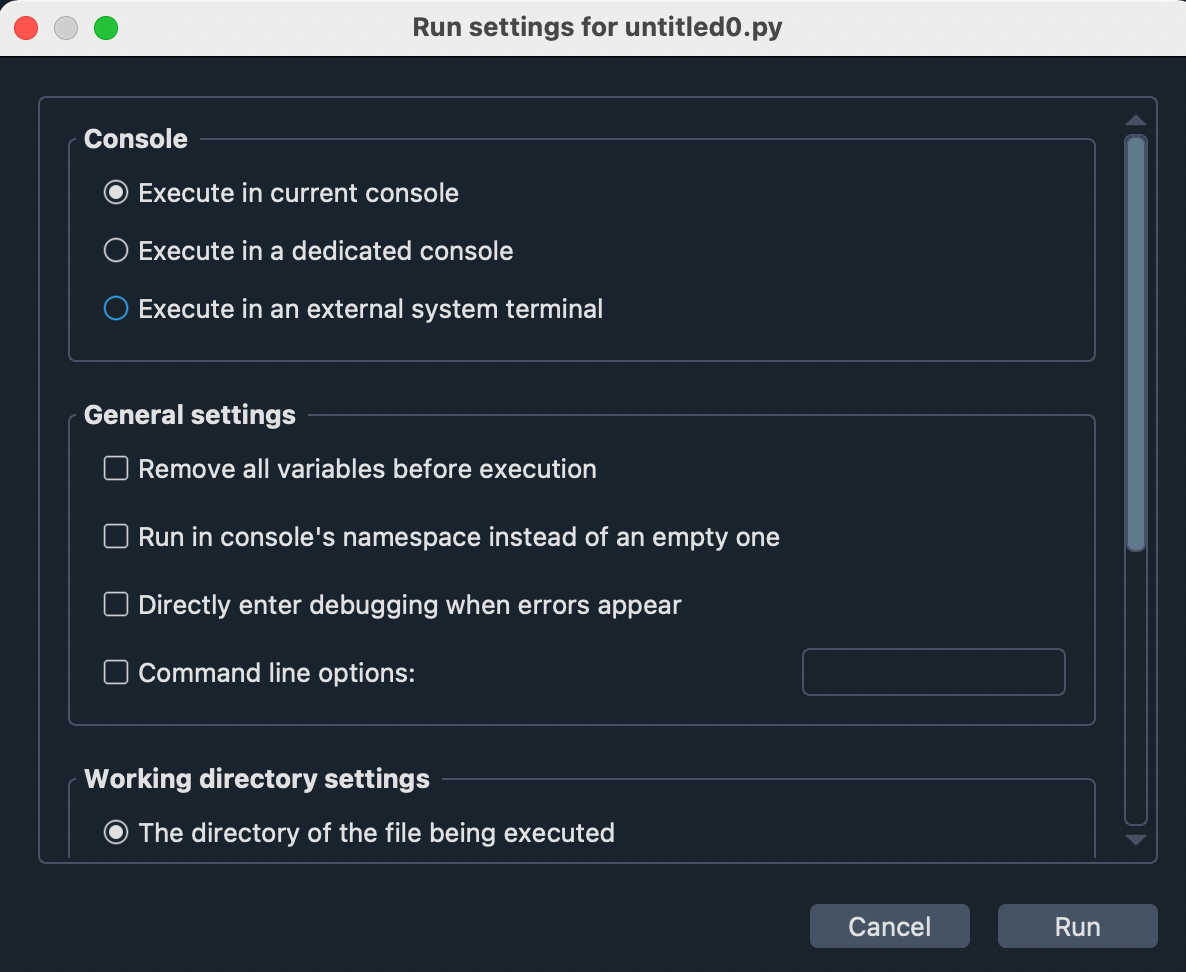Close the Run settings window
Screen dimensions: 1186x972
(26, 28)
